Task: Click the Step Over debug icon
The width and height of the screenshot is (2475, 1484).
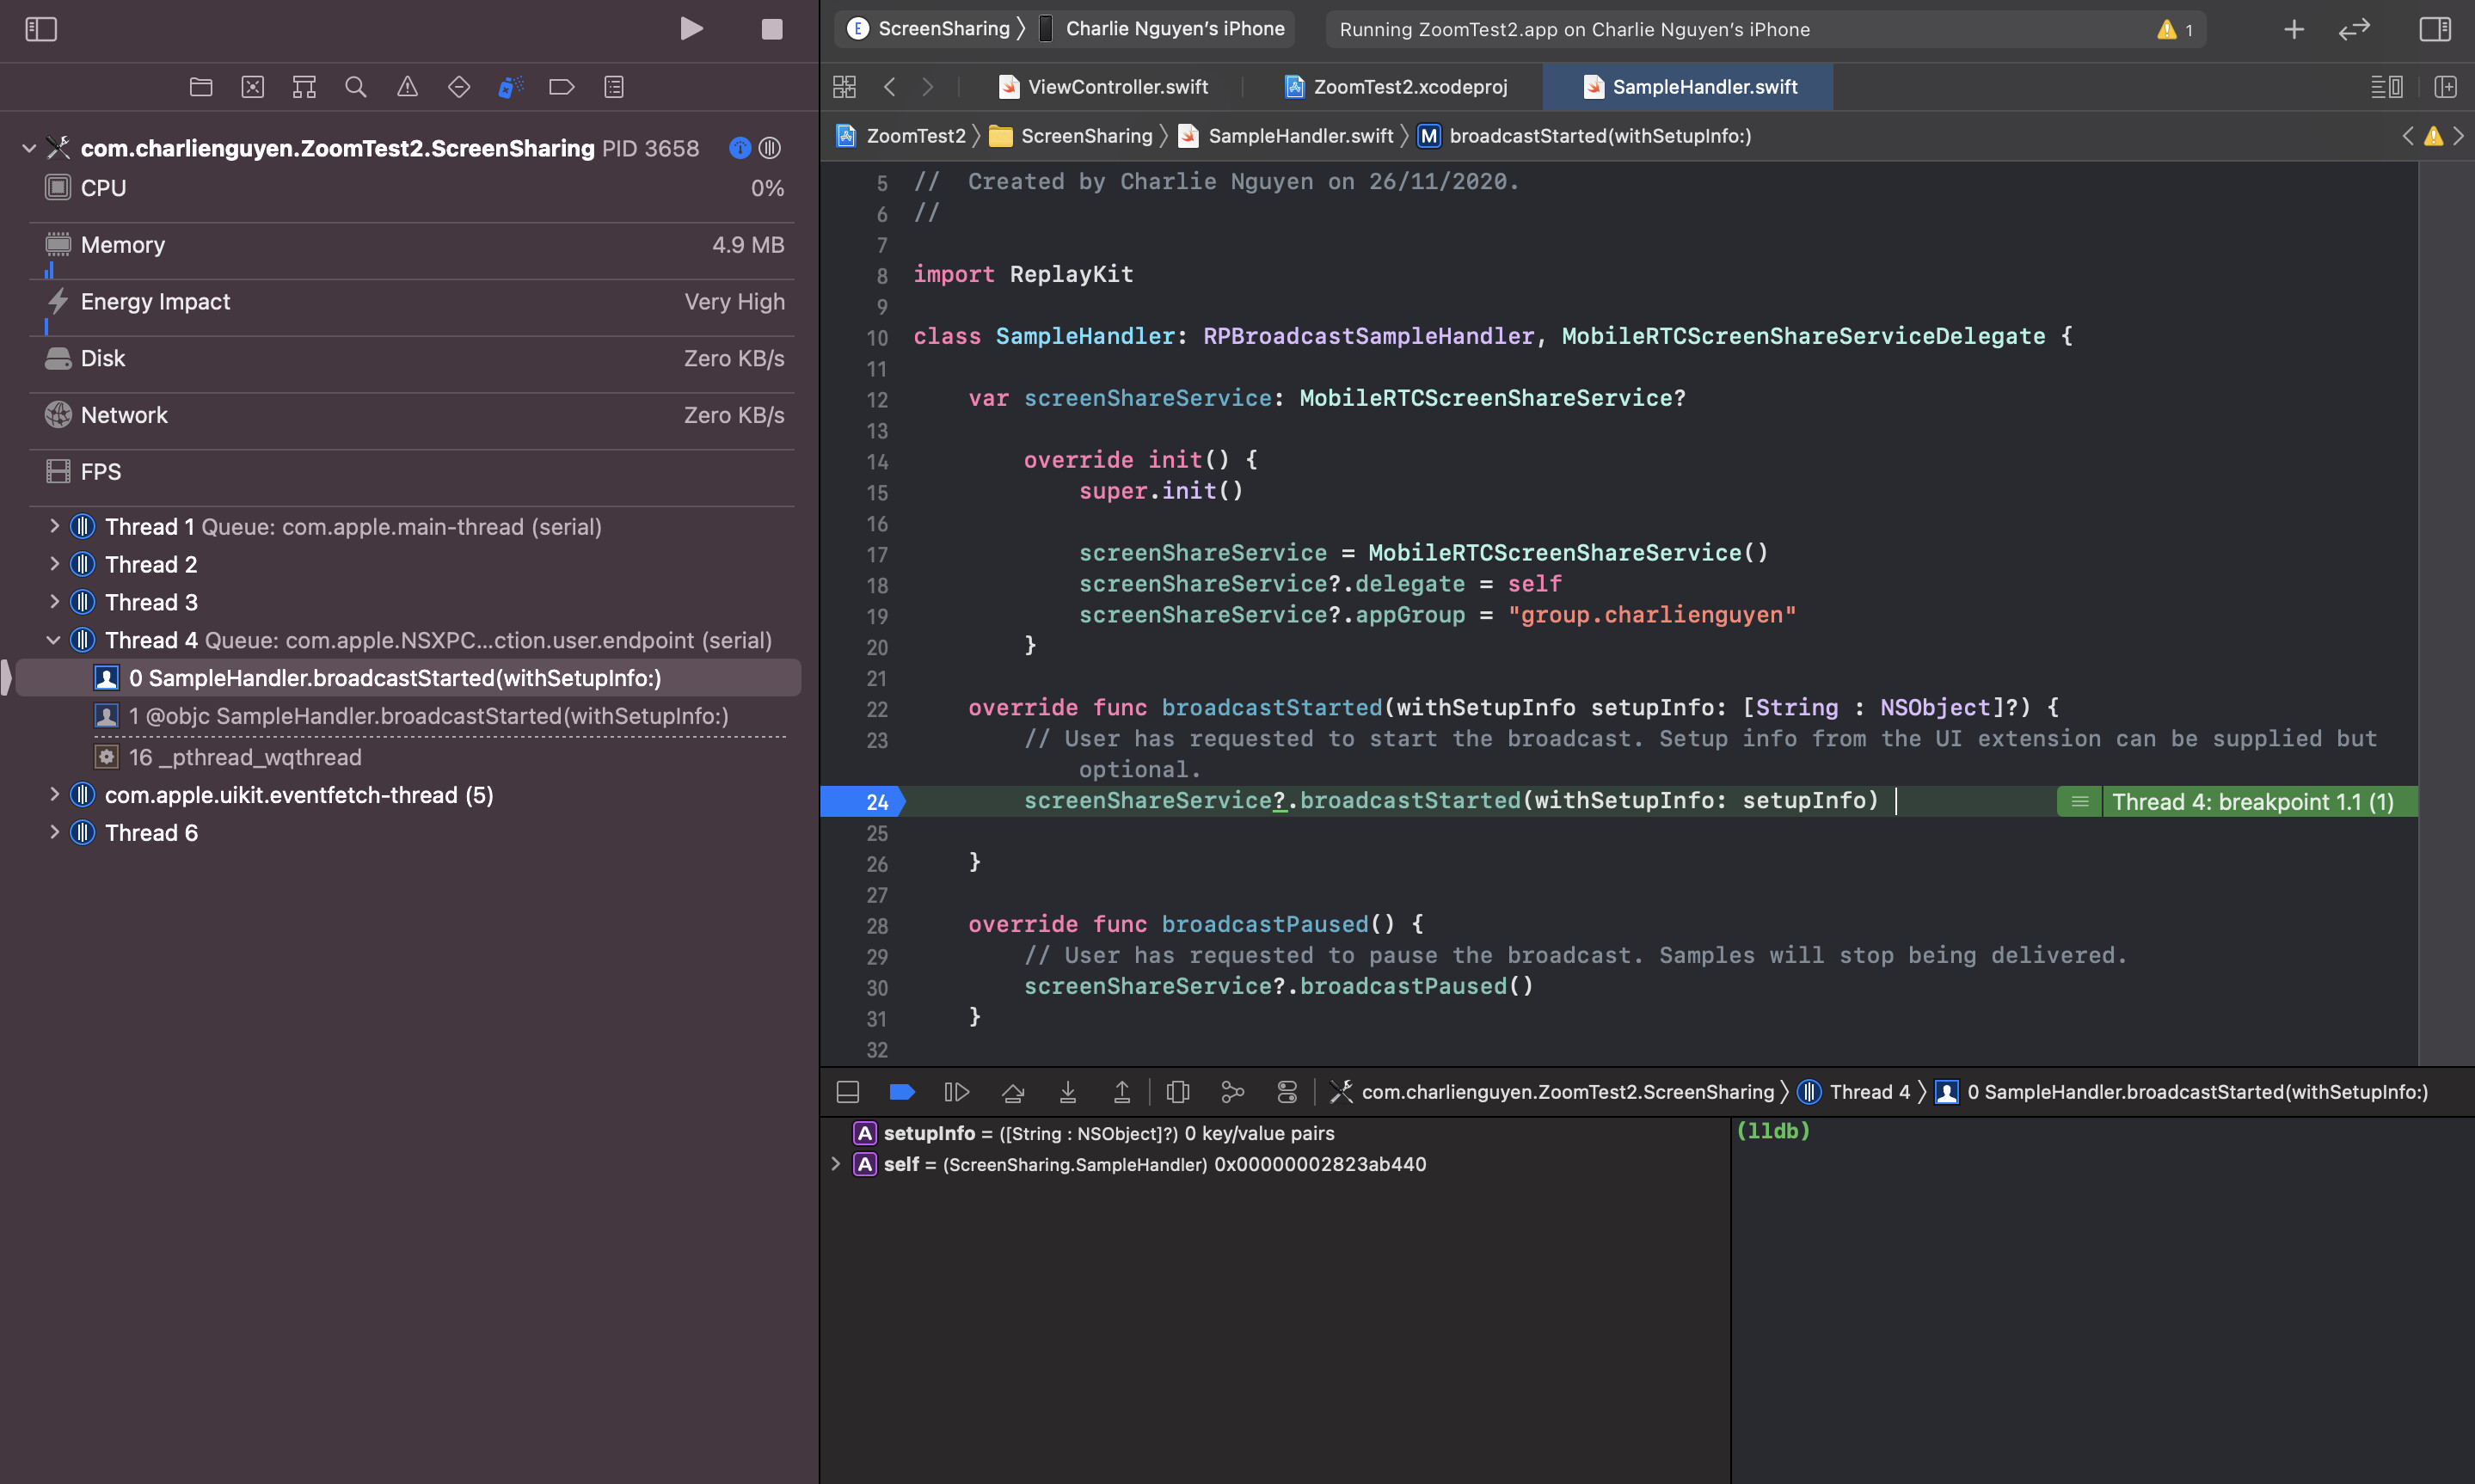Action: click(1013, 1092)
